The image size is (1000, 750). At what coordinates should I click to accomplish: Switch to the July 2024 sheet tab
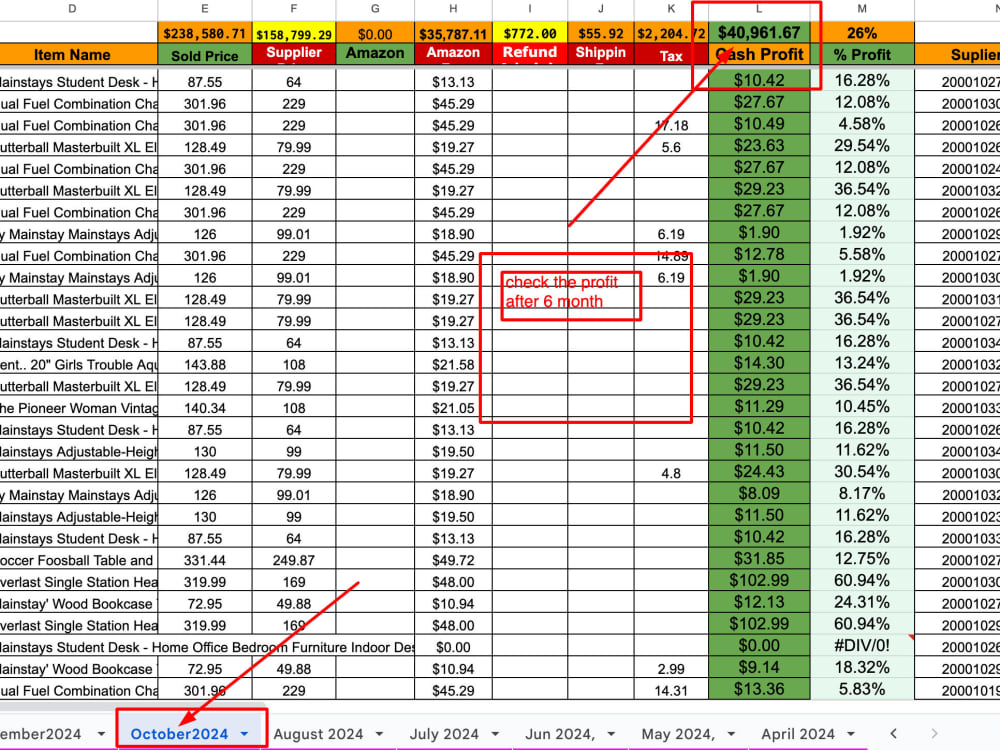(444, 733)
